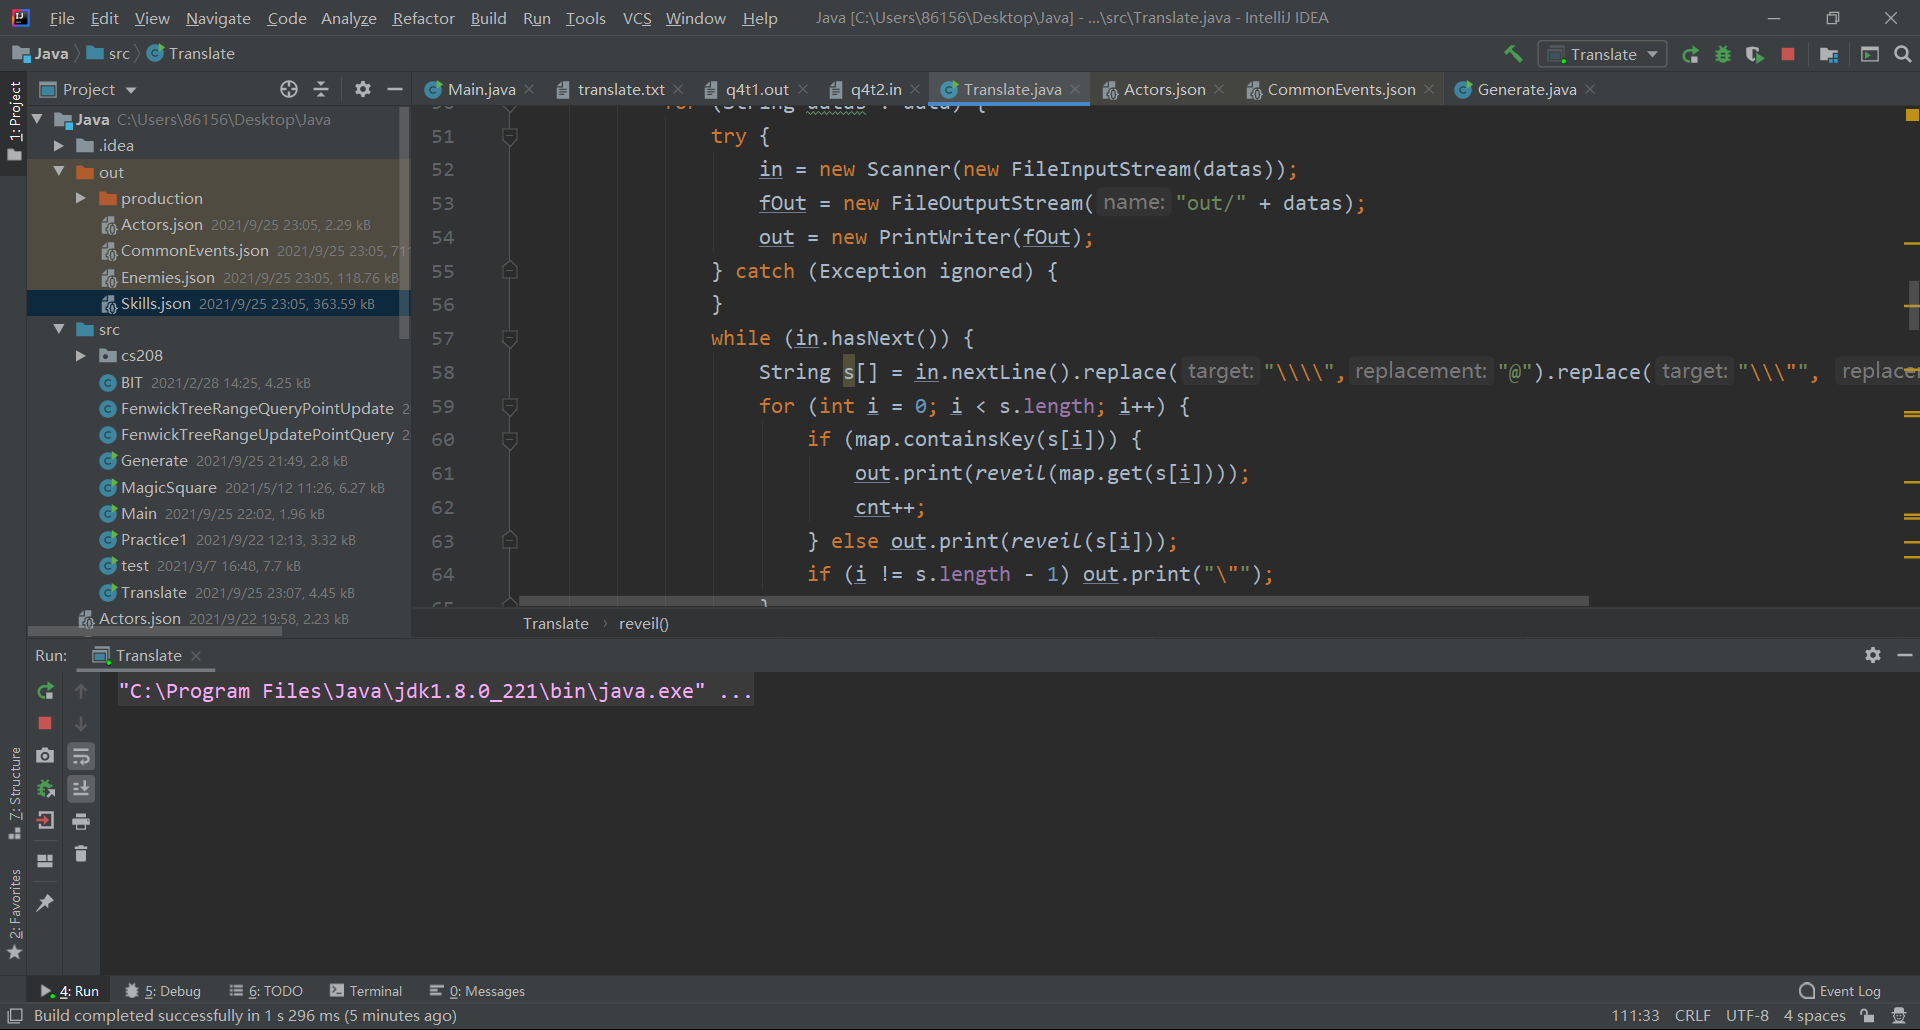Run with coverage shield icon
The image size is (1920, 1030).
(1755, 54)
